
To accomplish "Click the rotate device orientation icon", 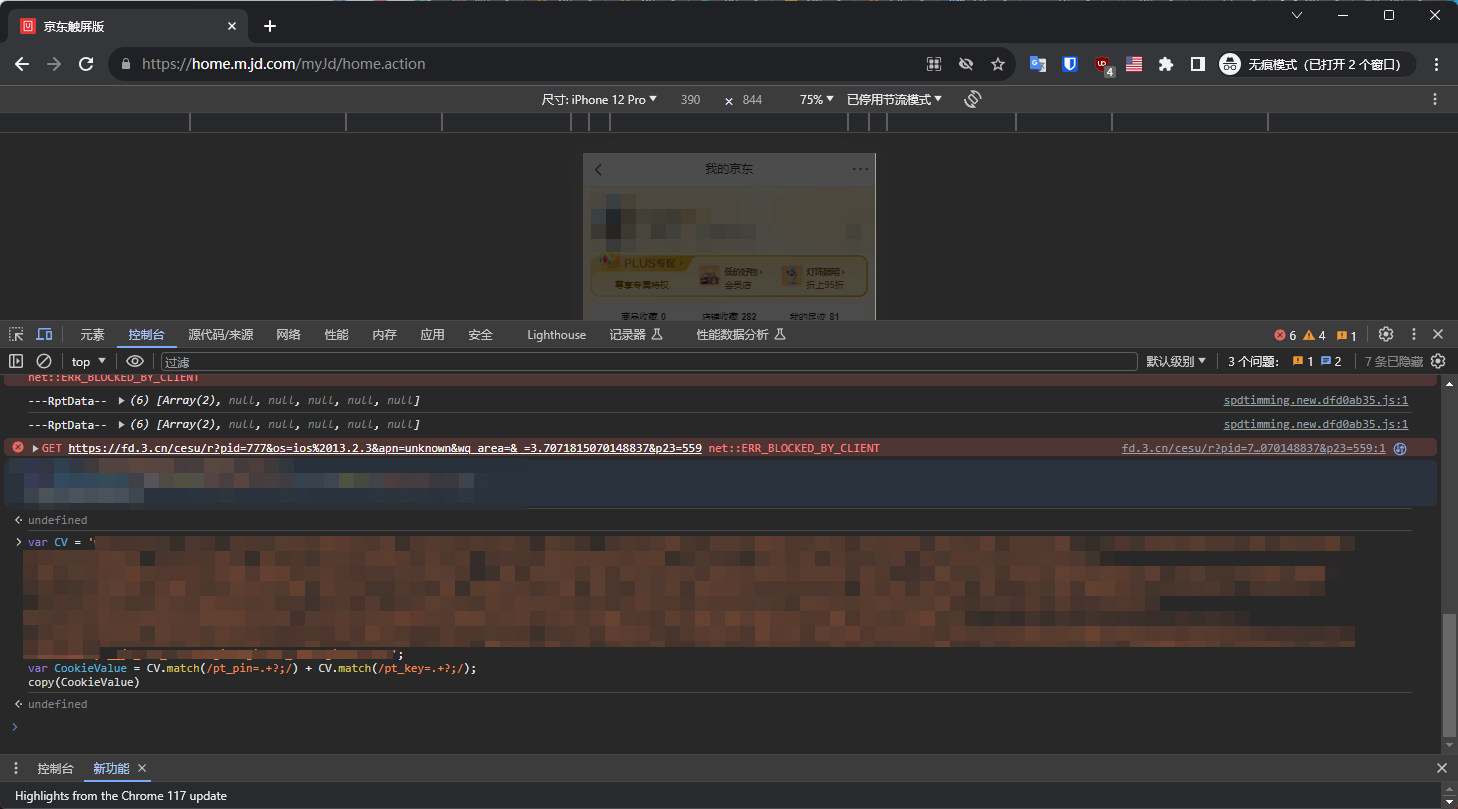I will coord(972,99).
